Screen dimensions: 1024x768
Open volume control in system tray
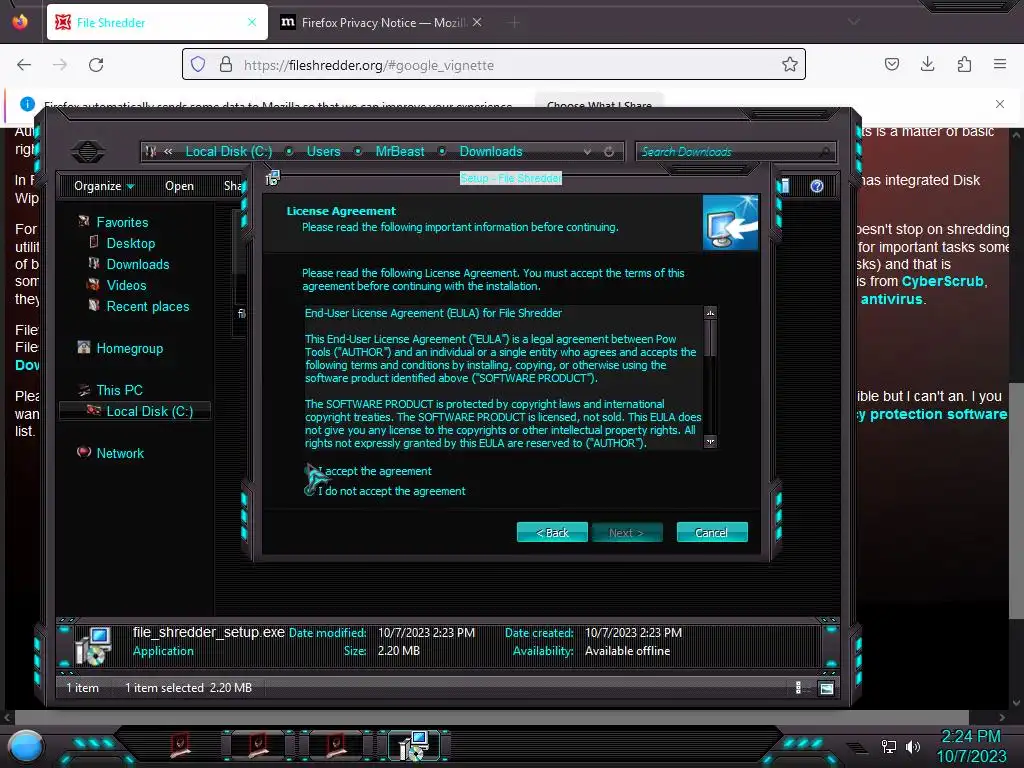pyautogui.click(x=912, y=746)
